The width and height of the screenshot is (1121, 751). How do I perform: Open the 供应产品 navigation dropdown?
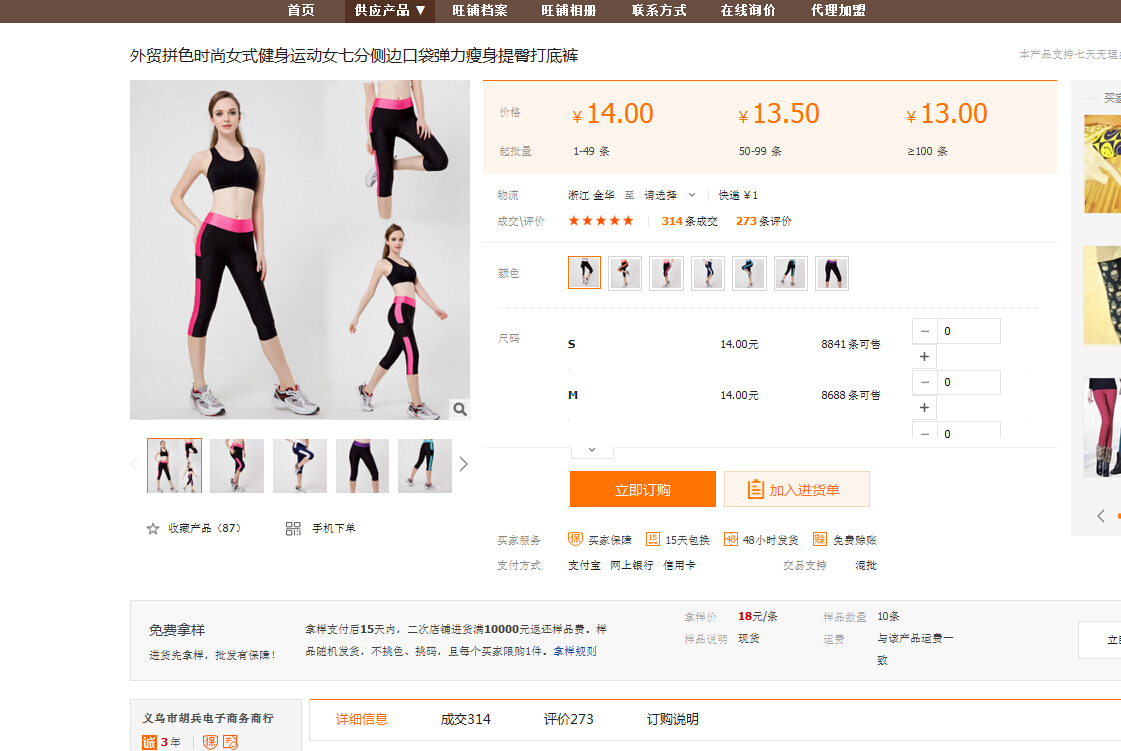click(390, 10)
